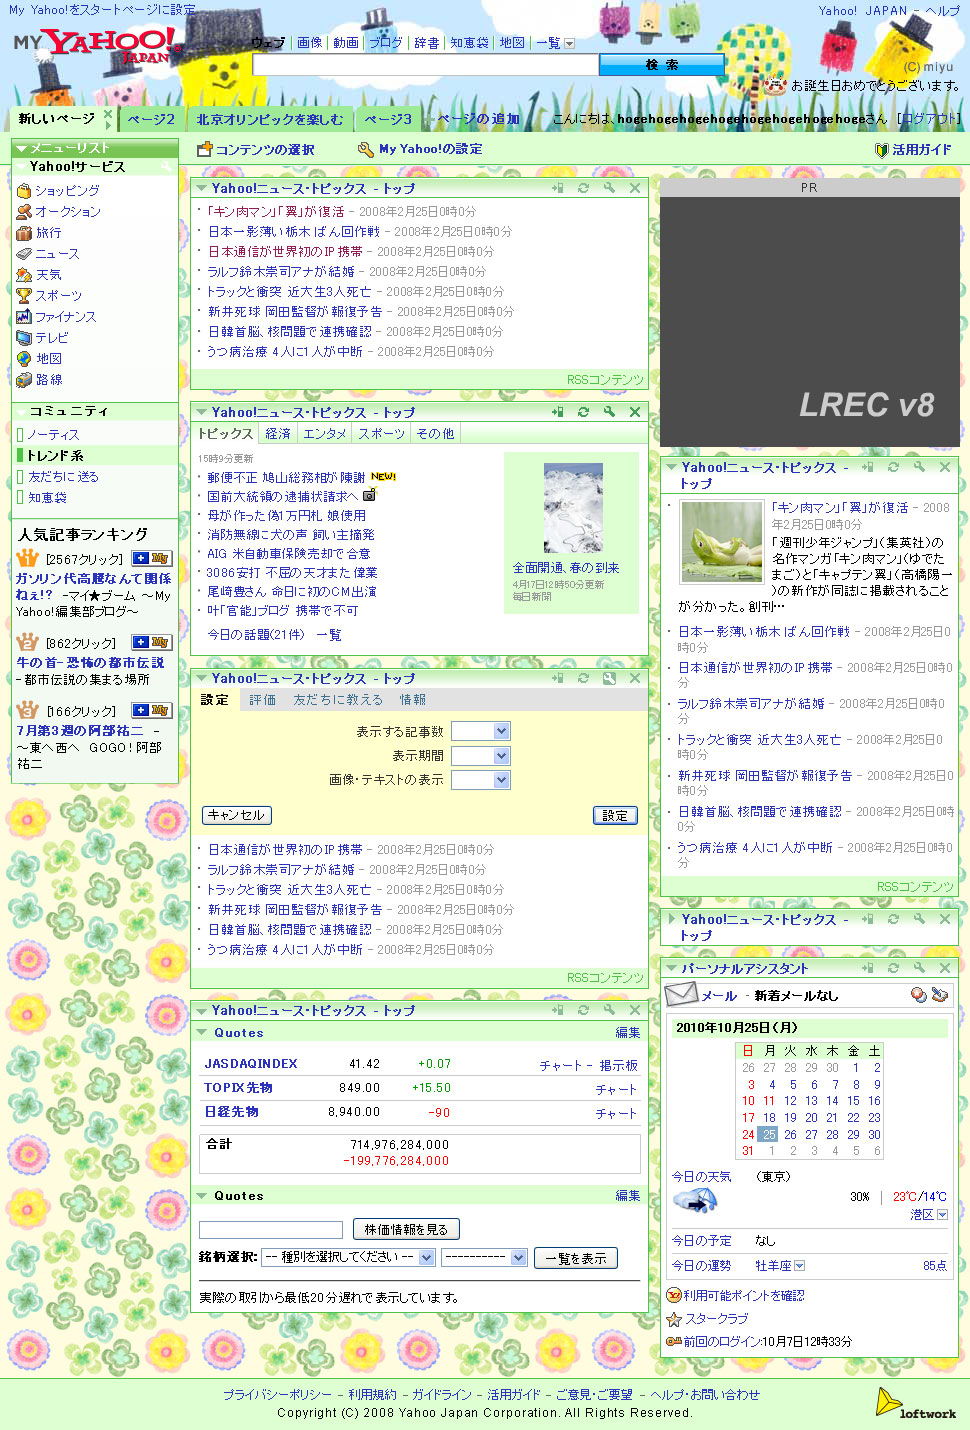The height and width of the screenshot is (1430, 970).
Task: Click the loftwork logo in the footer
Action: coord(915,1403)
